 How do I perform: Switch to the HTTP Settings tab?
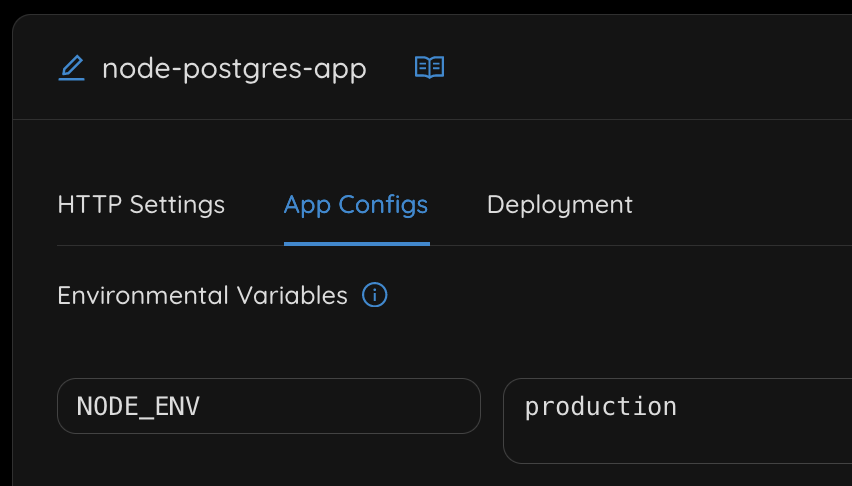coord(141,205)
